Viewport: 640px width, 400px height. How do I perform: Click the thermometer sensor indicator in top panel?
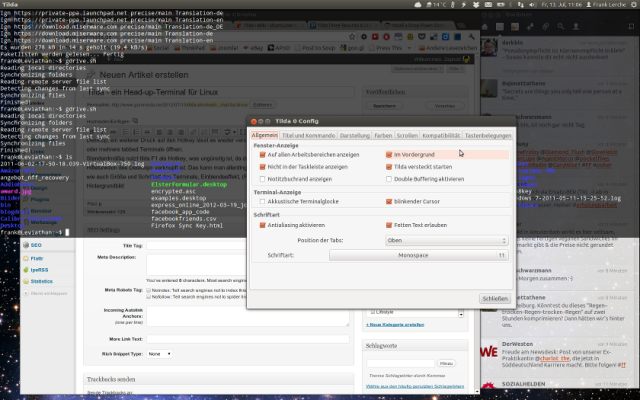pos(453,4)
